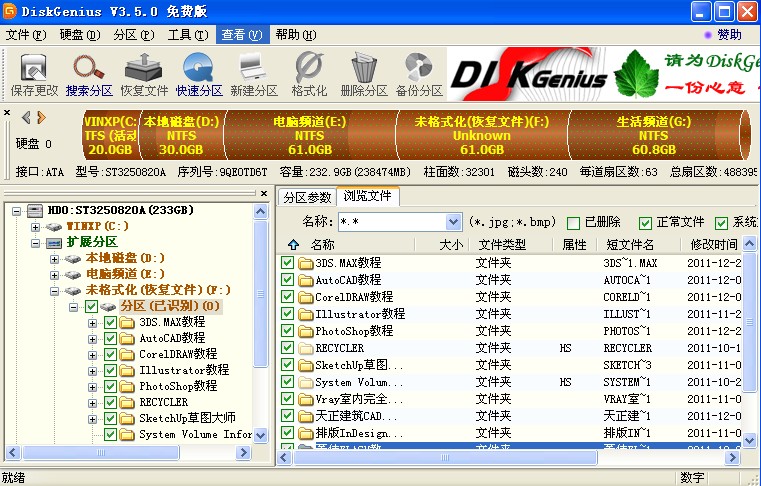
Task: Launch 快速分区 quick partition tool
Action: [199, 75]
